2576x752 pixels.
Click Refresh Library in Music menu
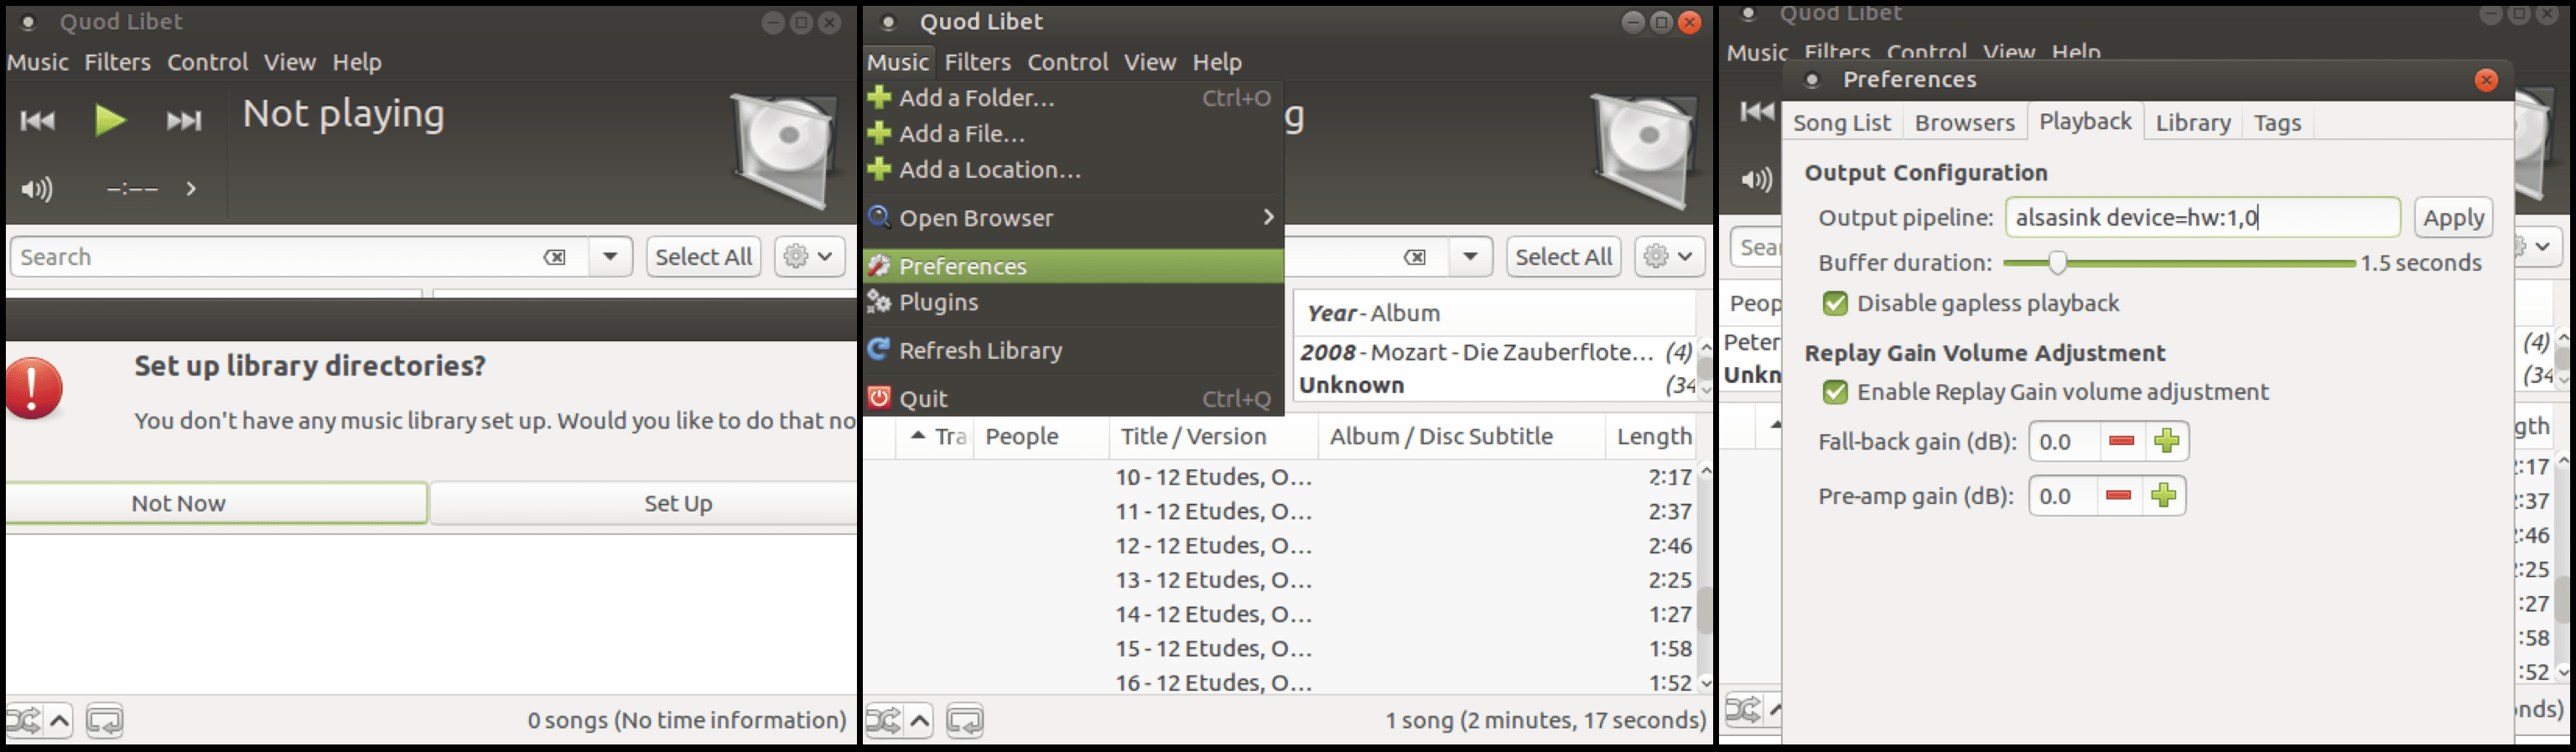point(980,350)
